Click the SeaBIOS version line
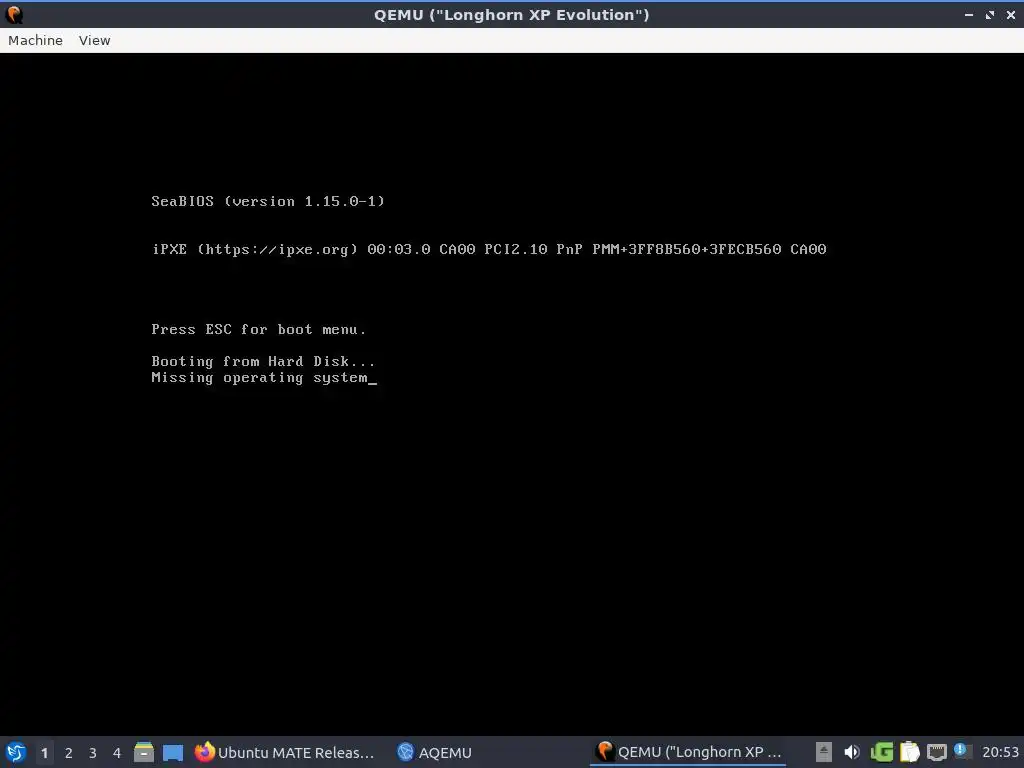 tap(268, 201)
